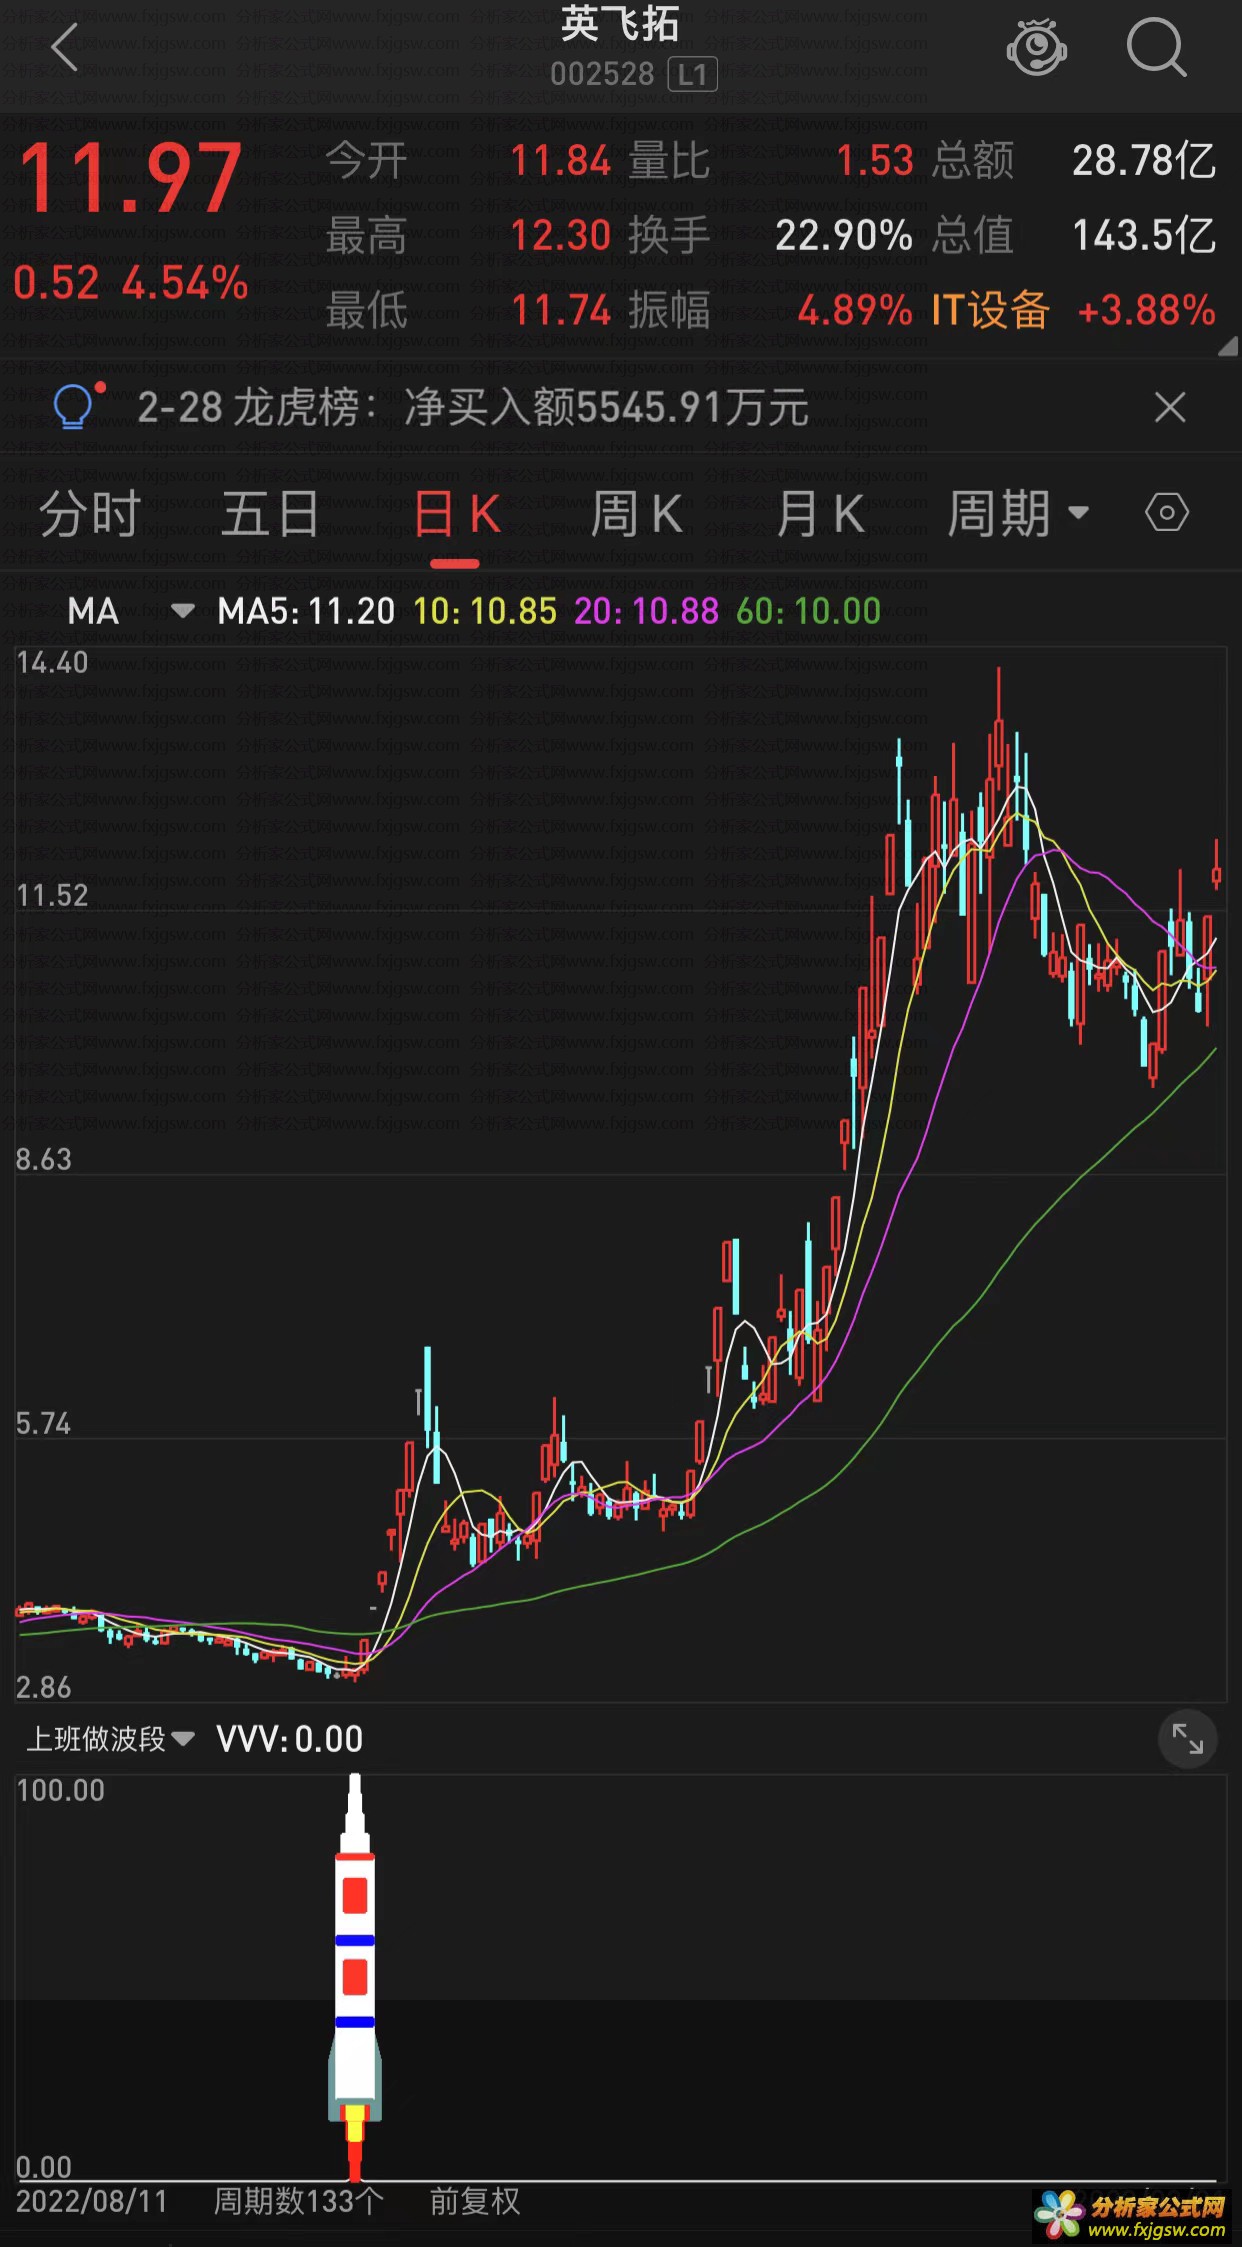
Task: Switch to 分时 tab
Action: 90,514
